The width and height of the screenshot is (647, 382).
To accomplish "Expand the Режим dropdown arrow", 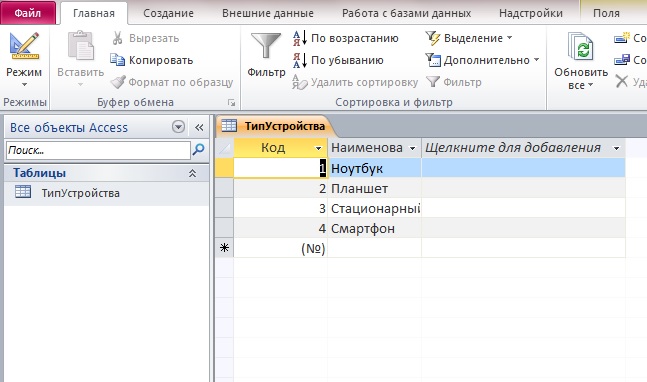I will point(24,84).
